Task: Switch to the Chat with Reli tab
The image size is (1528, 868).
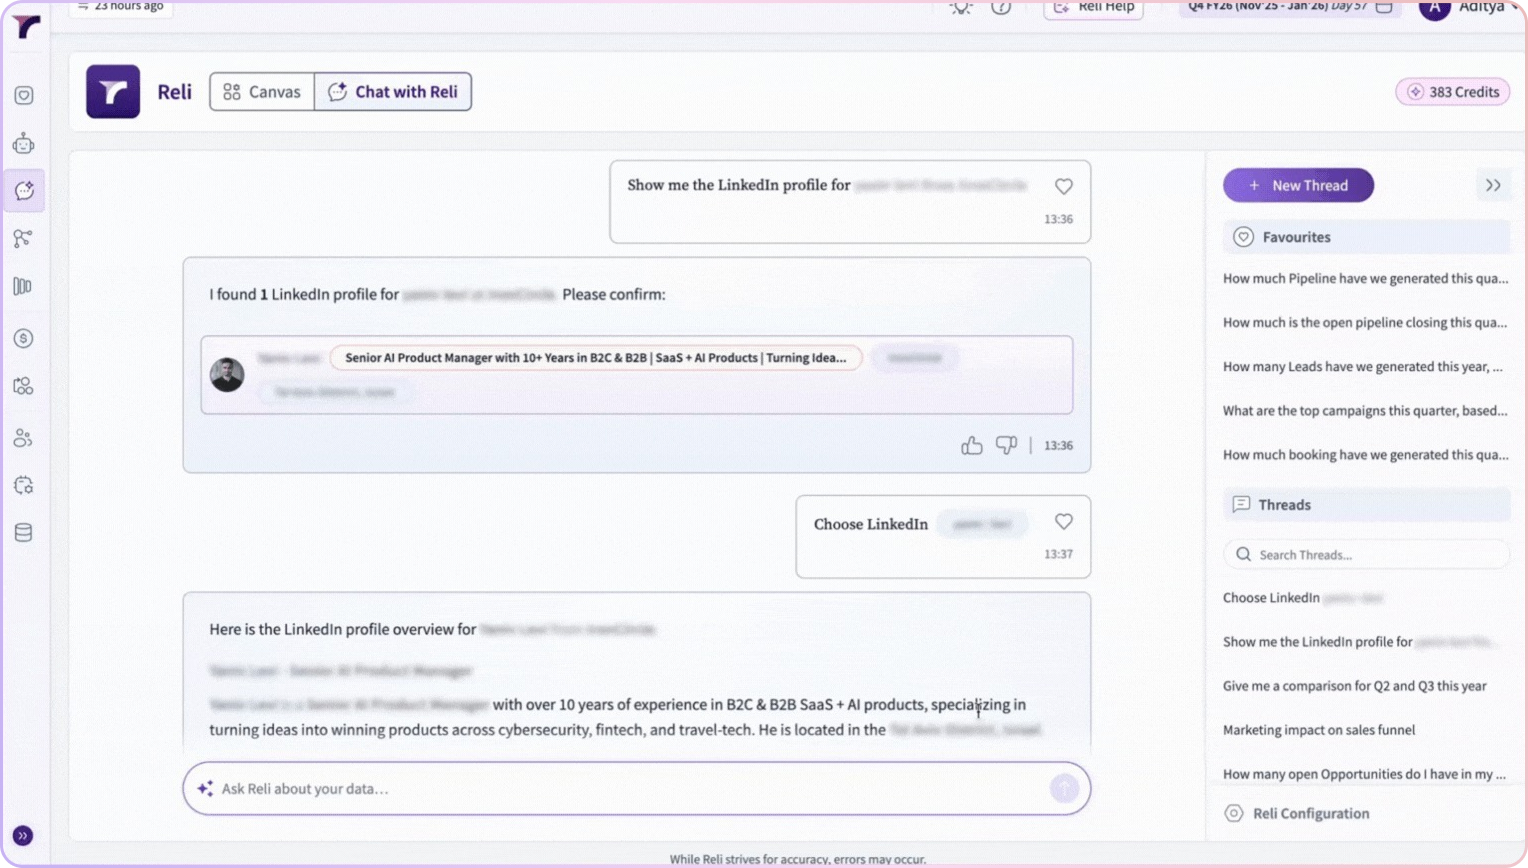Action: (393, 92)
